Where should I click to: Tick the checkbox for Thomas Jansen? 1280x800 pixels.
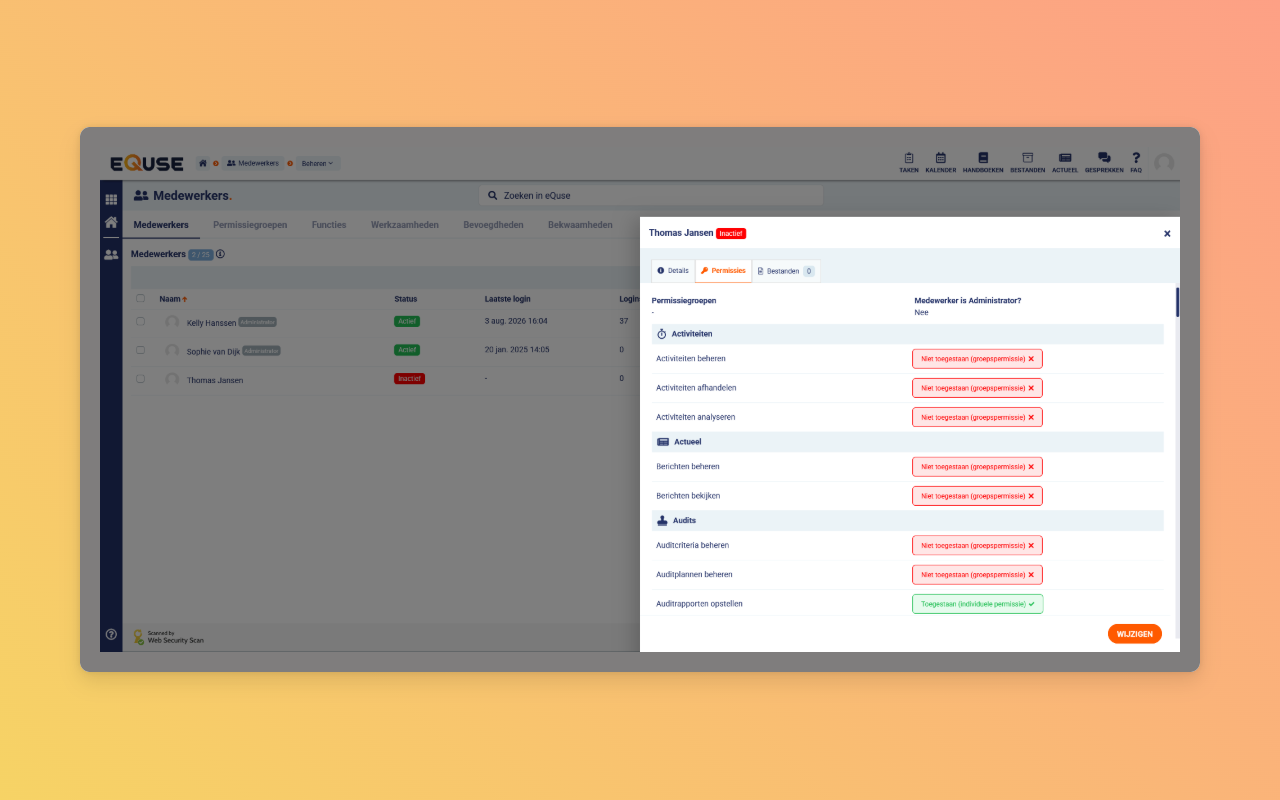pos(140,379)
